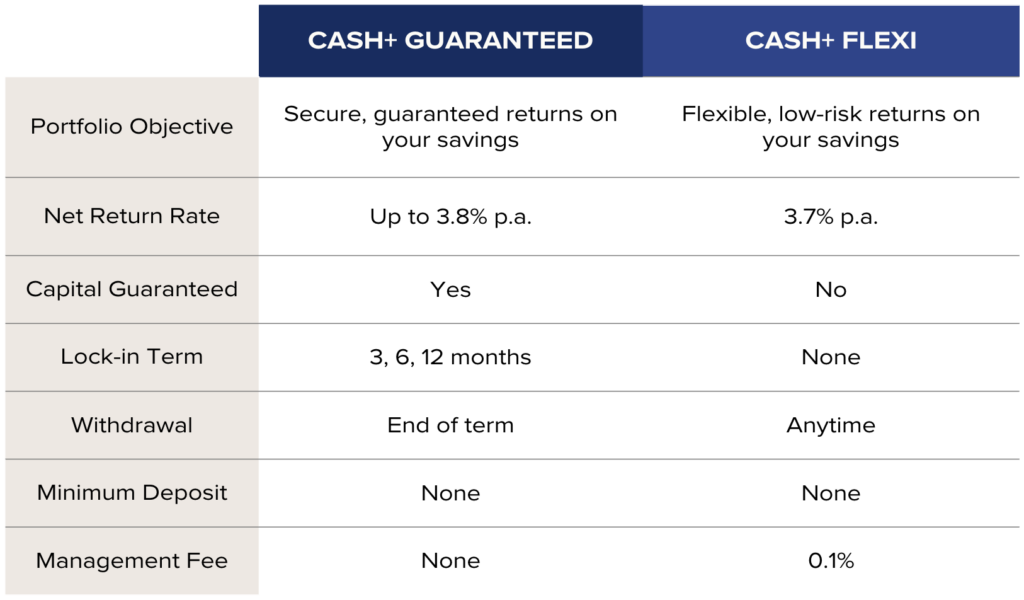Click the 'Yes' capital guaranteed cell

451,289
